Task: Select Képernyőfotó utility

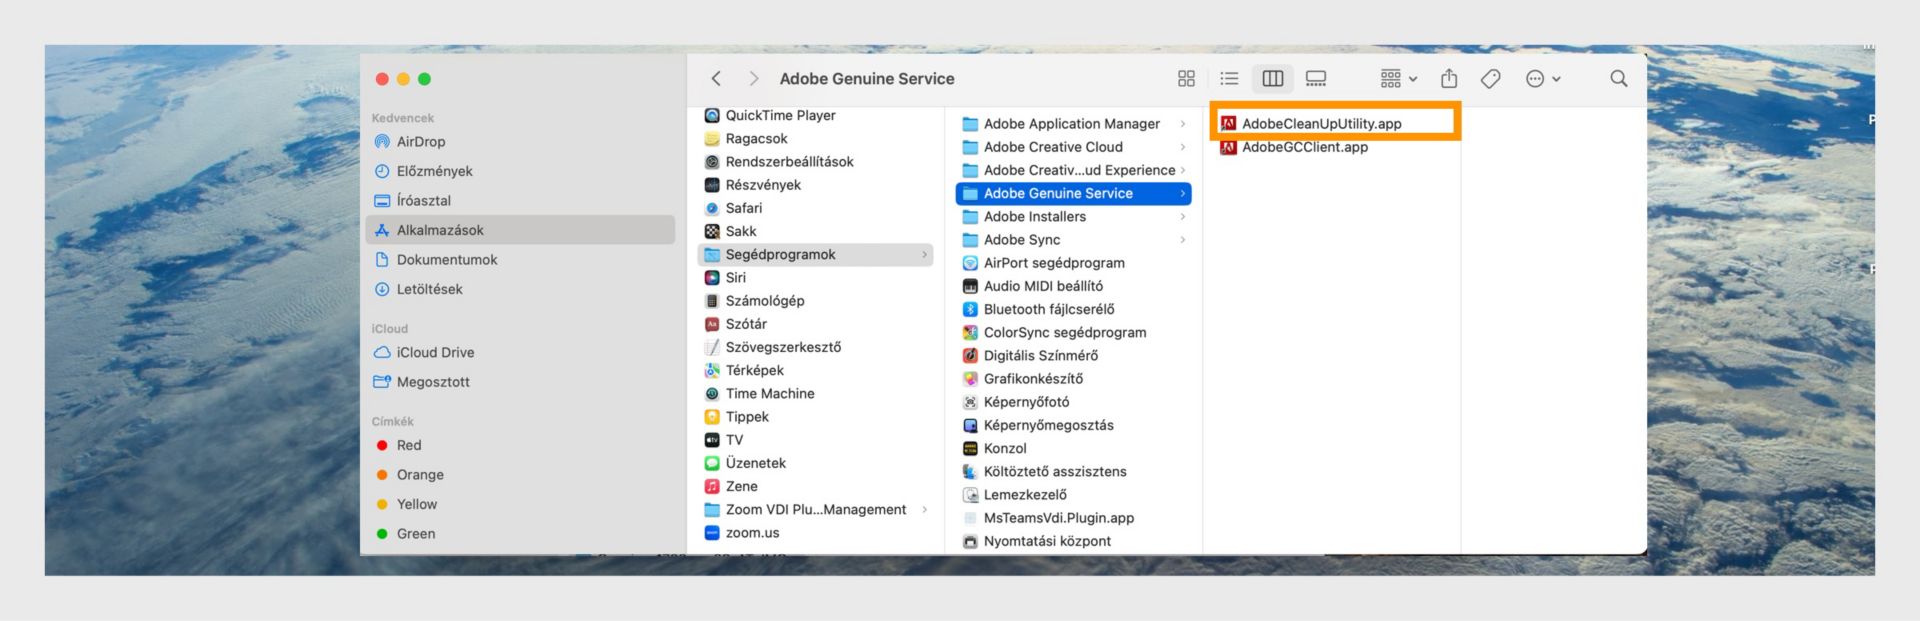Action: [x=1074, y=402]
